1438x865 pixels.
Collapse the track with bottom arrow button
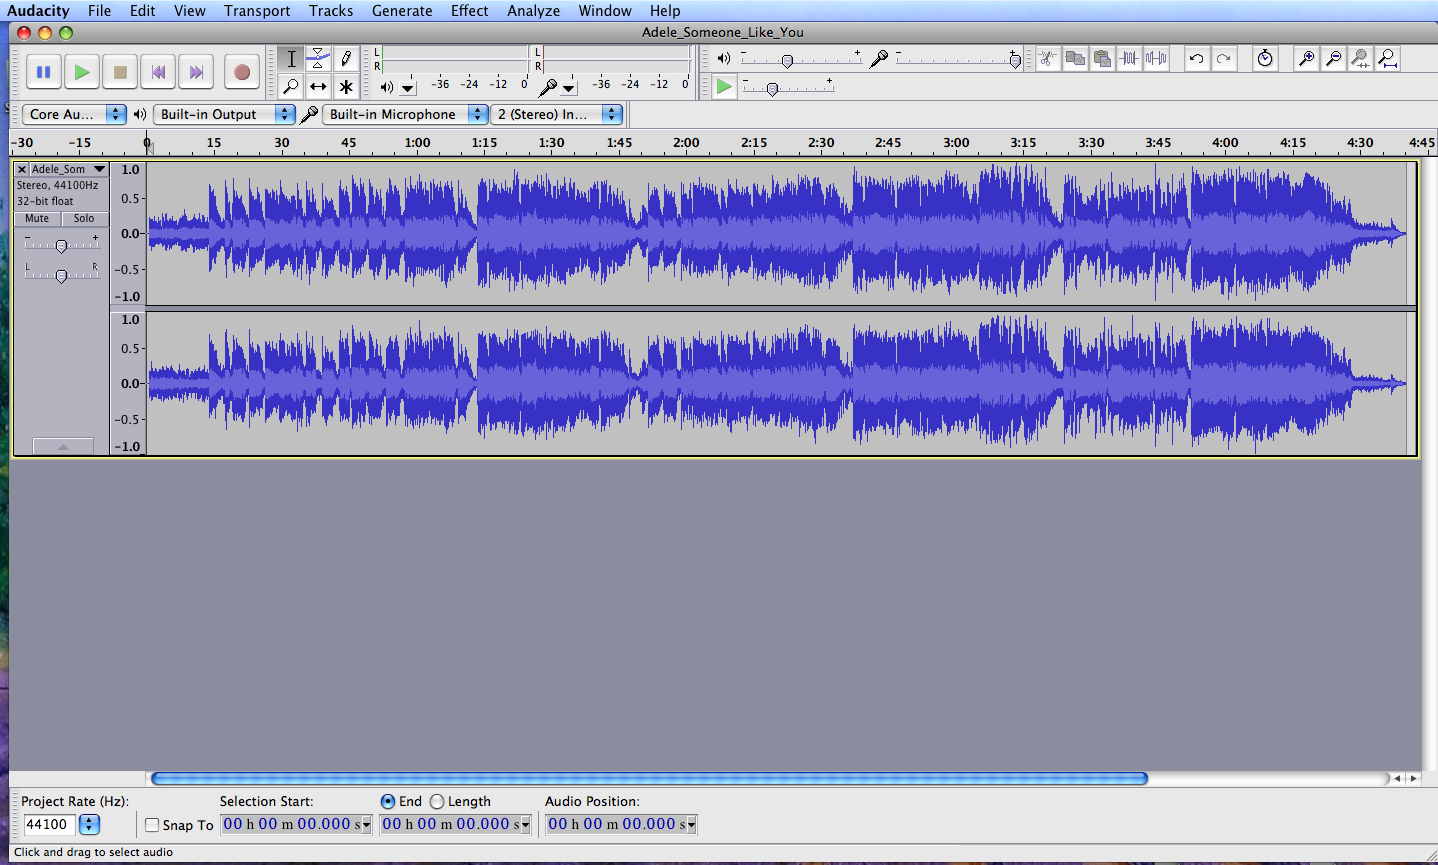tap(63, 446)
